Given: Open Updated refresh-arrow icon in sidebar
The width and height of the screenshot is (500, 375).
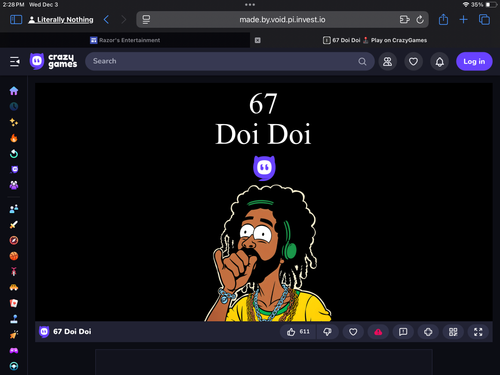Looking at the screenshot, I should click(14, 154).
